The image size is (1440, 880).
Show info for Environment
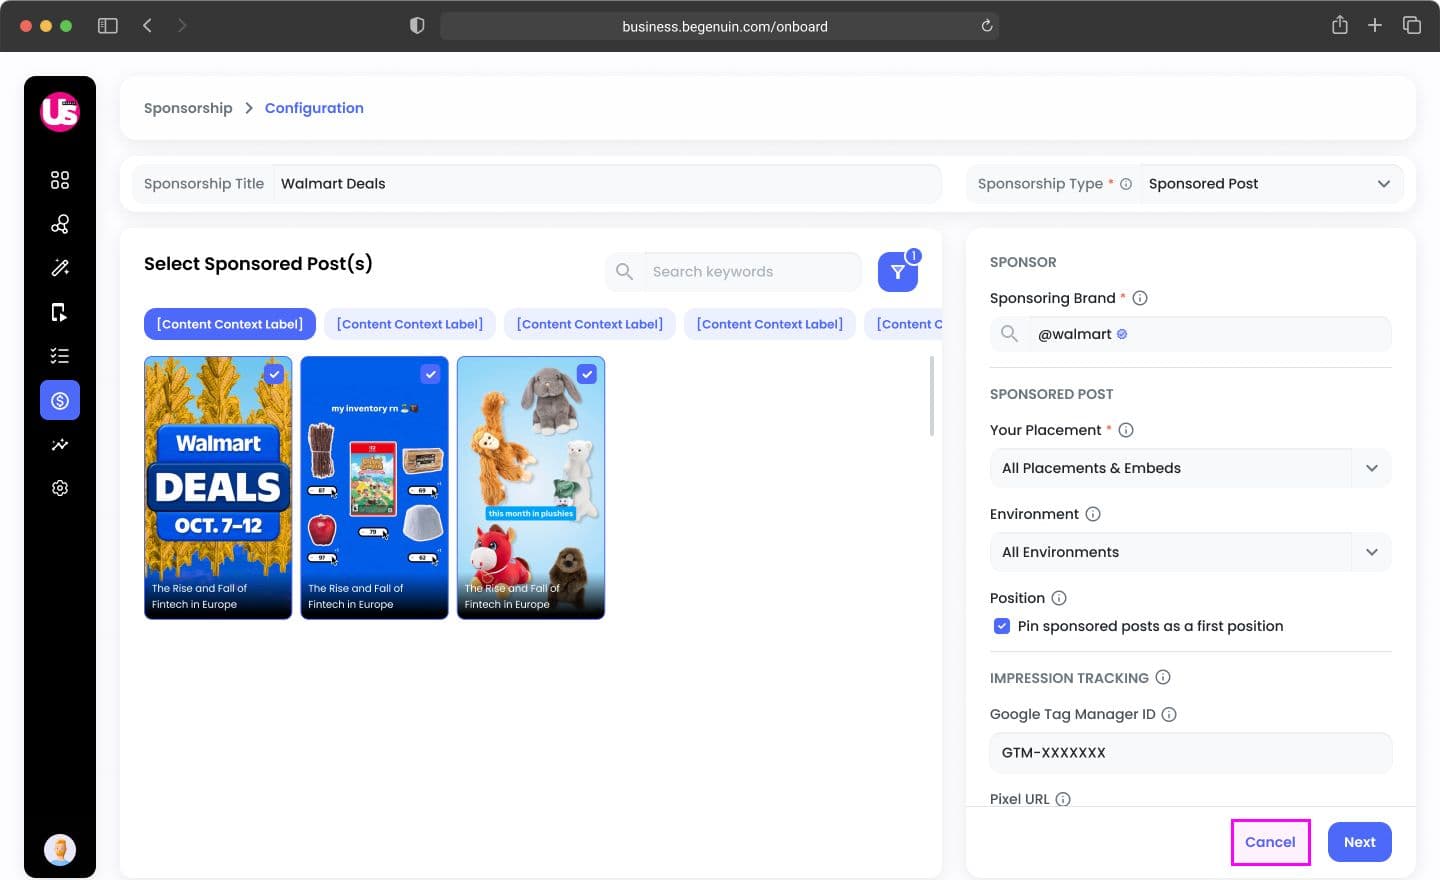1093,514
